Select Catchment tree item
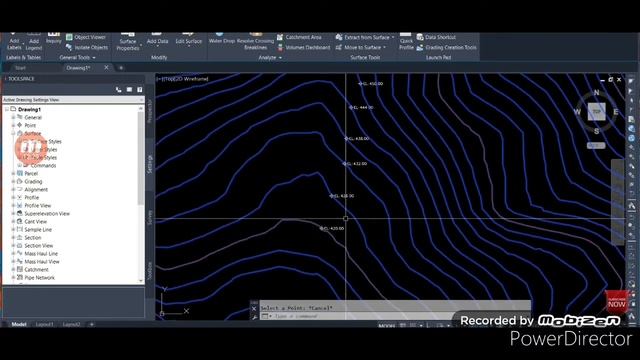The width and height of the screenshot is (640, 360). pos(36,270)
